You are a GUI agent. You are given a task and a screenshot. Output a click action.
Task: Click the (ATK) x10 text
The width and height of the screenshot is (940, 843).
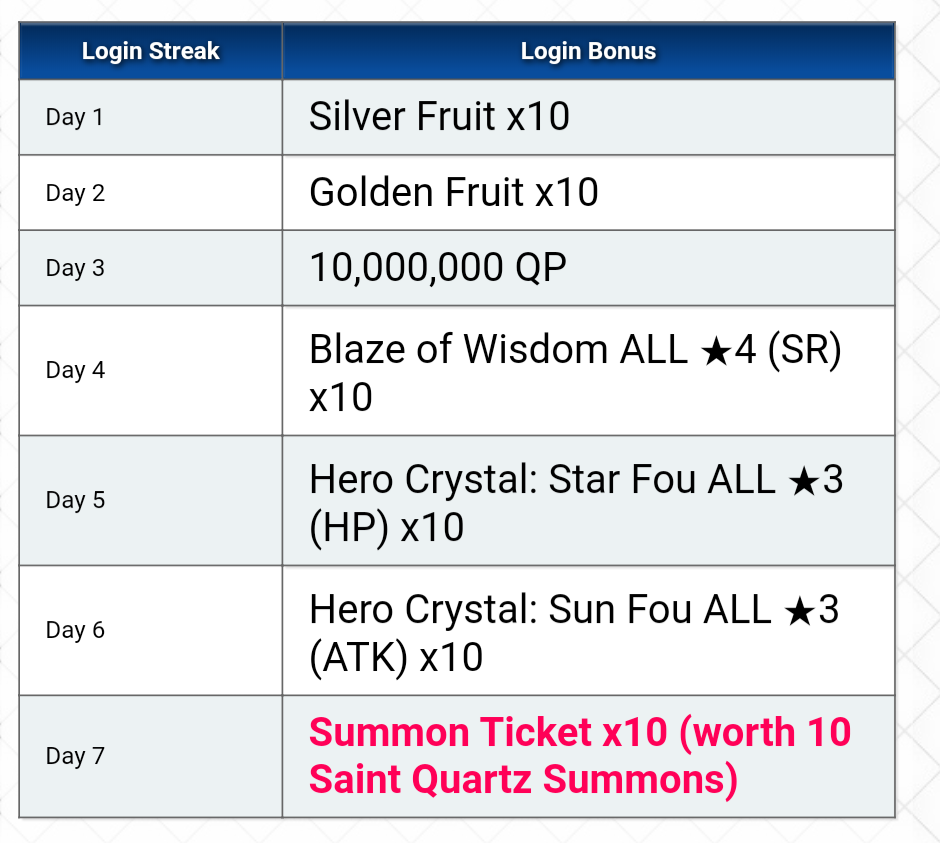(396, 657)
